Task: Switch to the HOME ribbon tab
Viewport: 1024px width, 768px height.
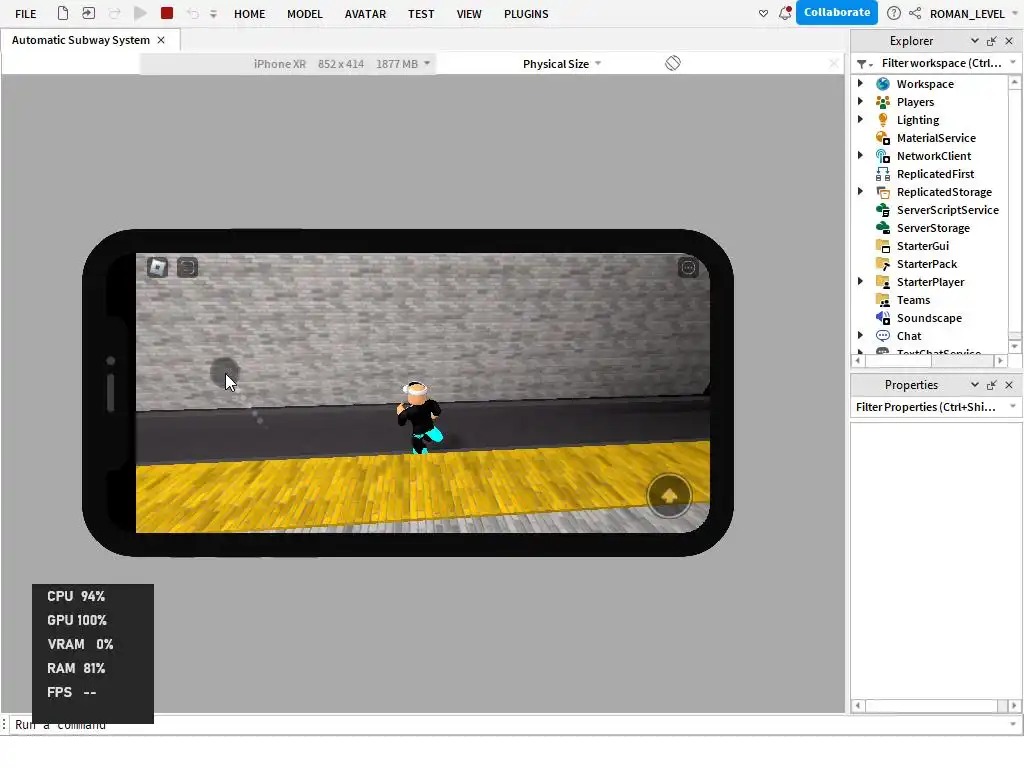Action: click(249, 14)
